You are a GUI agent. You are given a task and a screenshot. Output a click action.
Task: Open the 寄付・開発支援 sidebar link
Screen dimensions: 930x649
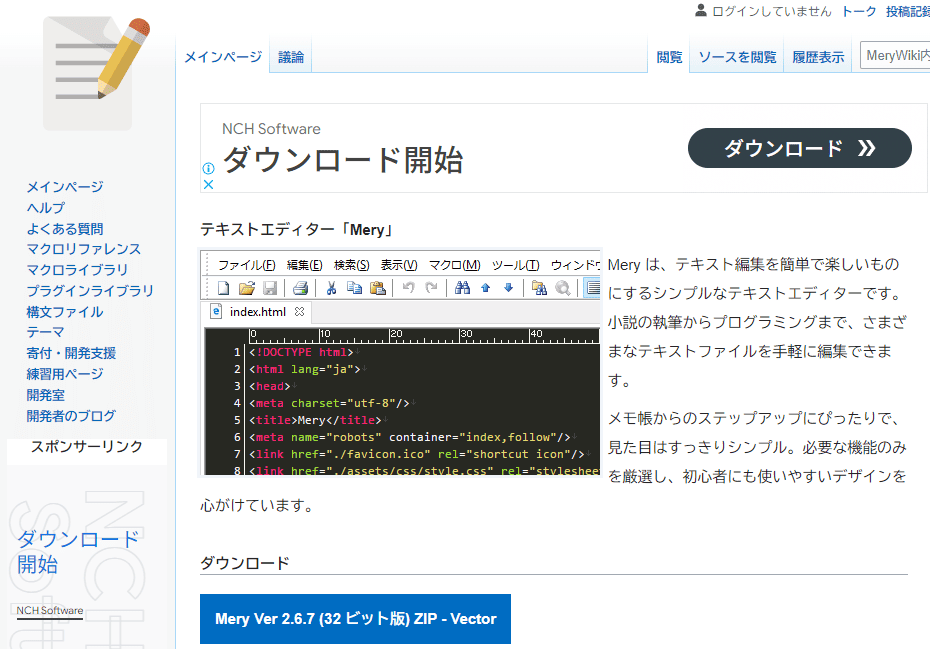71,353
